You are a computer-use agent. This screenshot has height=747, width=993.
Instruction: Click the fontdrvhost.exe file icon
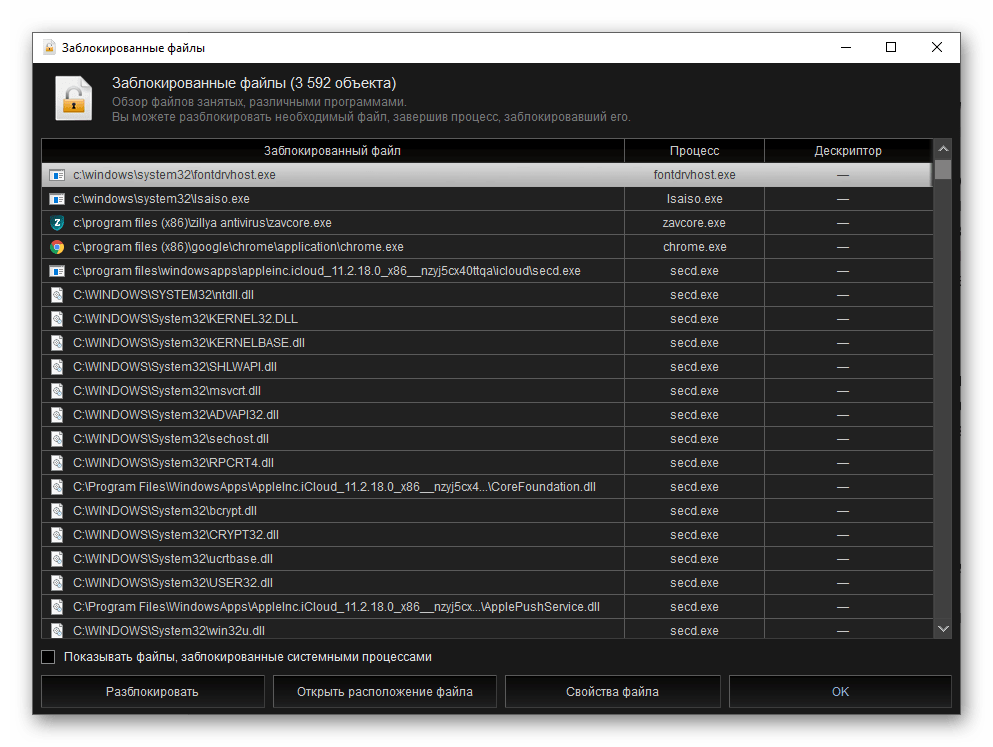57,175
